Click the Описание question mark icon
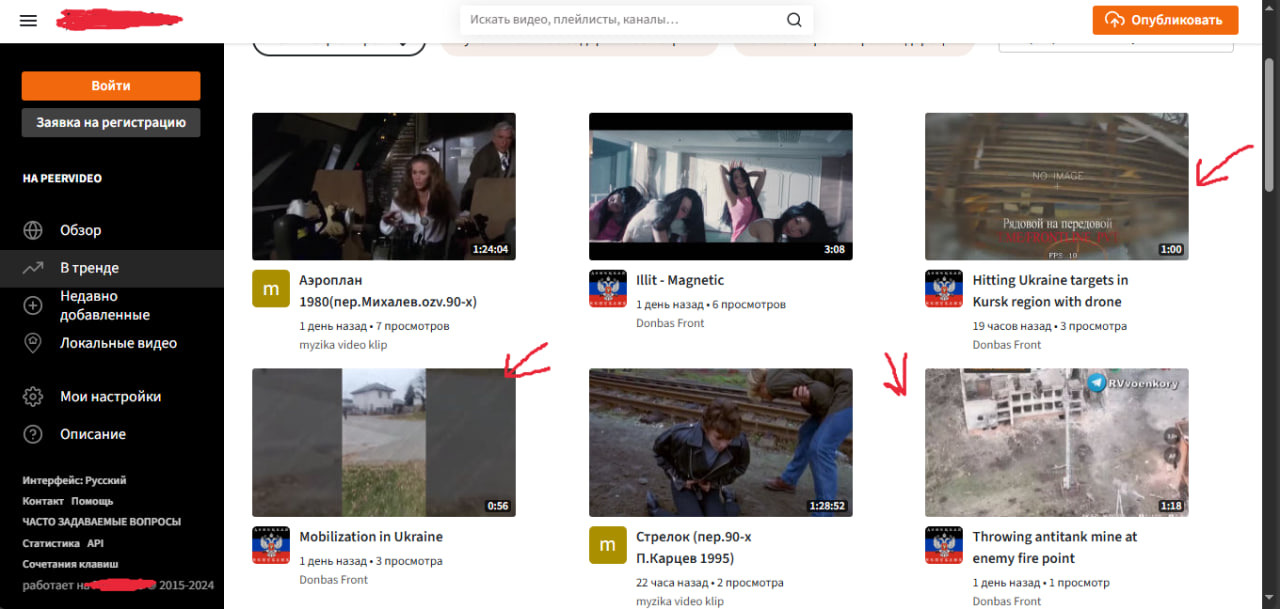The width and height of the screenshot is (1280, 609). pos(33,434)
